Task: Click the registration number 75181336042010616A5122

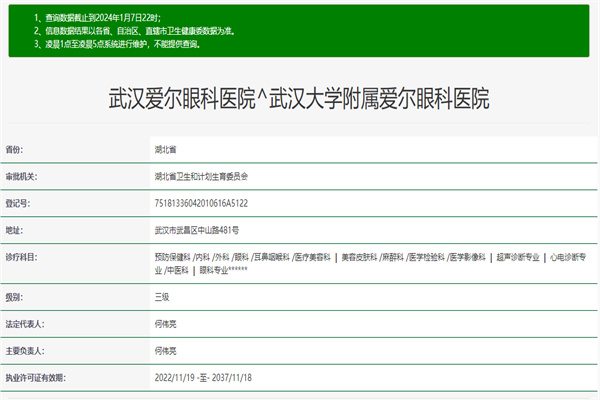Action: click(201, 203)
